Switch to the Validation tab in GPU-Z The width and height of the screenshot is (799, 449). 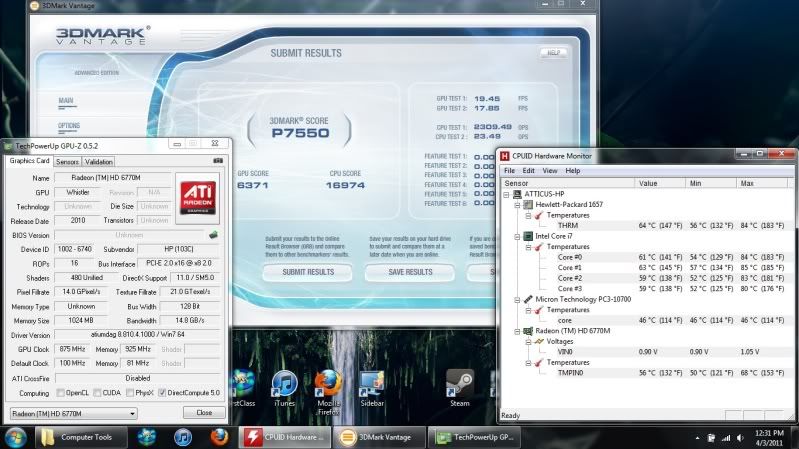pos(98,162)
